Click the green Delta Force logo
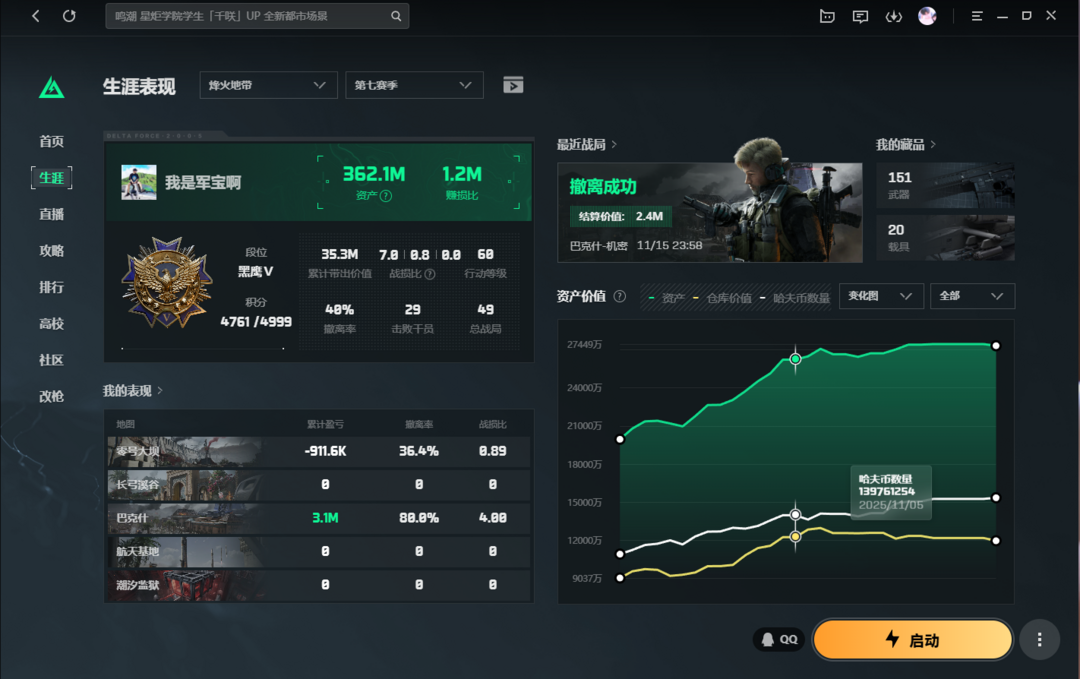This screenshot has width=1080, height=679. click(52, 88)
